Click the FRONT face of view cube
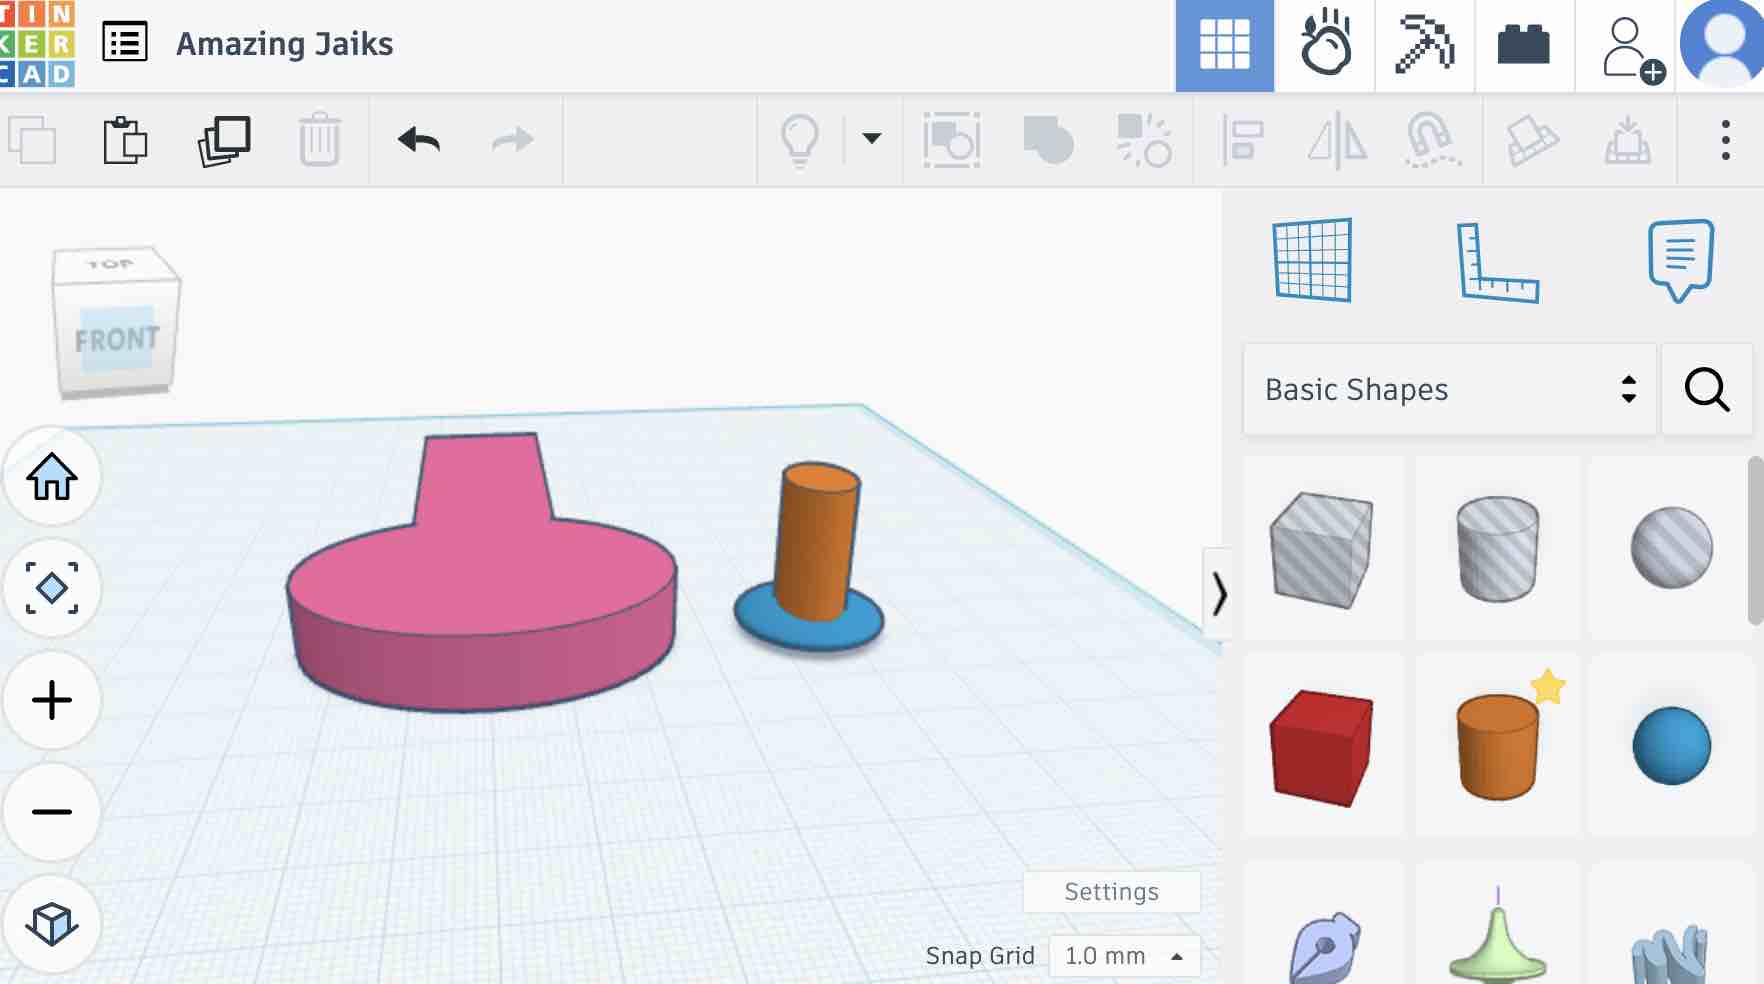Image resolution: width=1764 pixels, height=984 pixels. tap(117, 340)
